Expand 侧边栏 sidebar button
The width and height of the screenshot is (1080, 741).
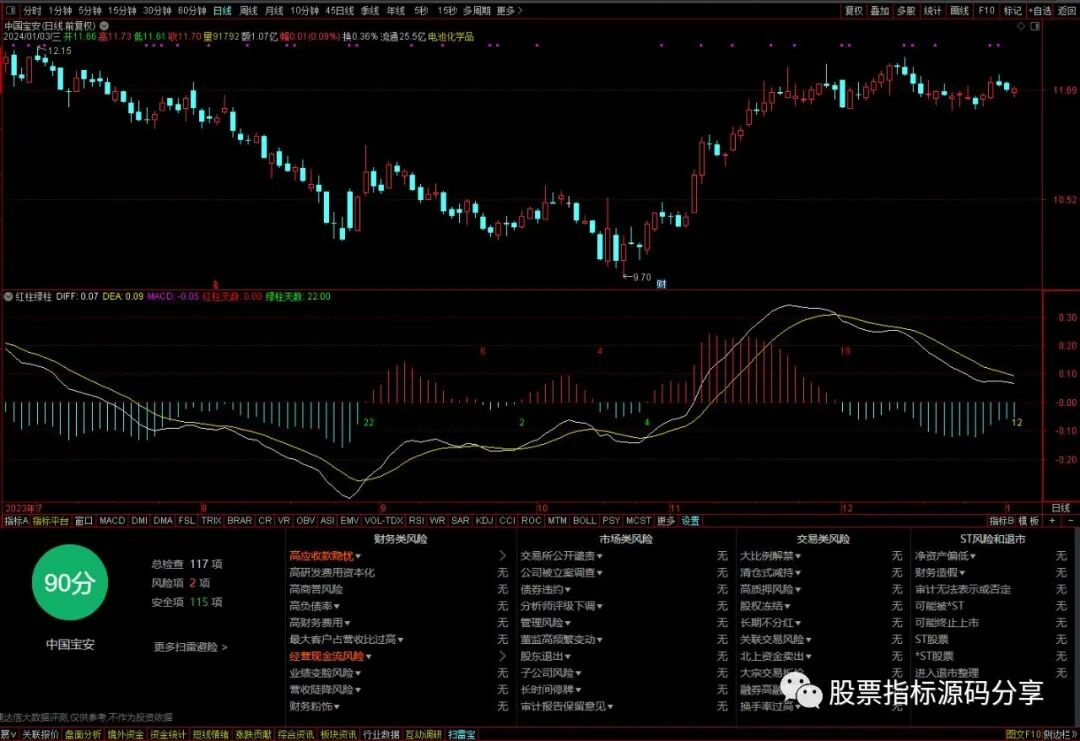(1060, 735)
